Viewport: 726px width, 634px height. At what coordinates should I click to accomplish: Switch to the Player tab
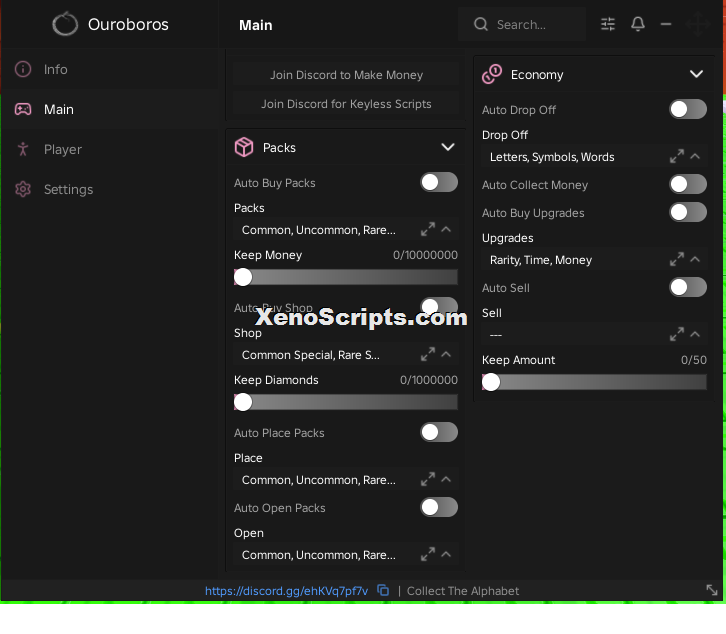pyautogui.click(x=109, y=149)
